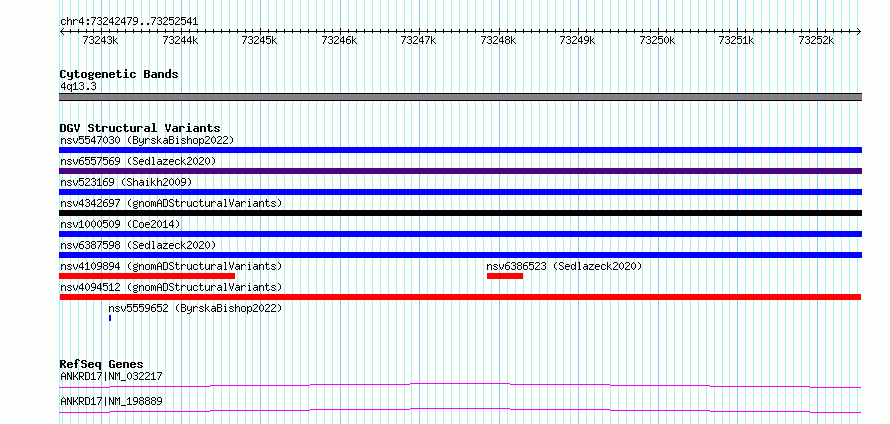Image resolution: width=890 pixels, height=424 pixels.
Task: Click the right arrowhead of the ruler
Action: click(x=859, y=31)
